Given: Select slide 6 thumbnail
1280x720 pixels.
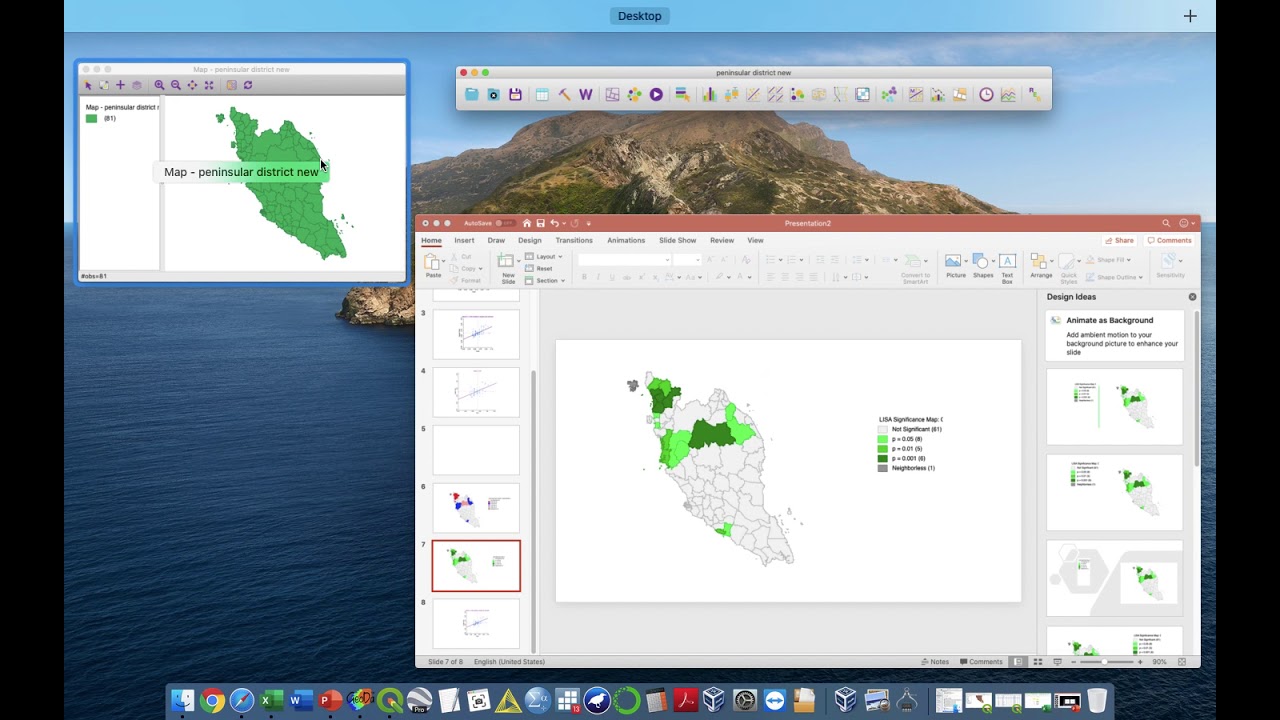Looking at the screenshot, I should pos(476,507).
